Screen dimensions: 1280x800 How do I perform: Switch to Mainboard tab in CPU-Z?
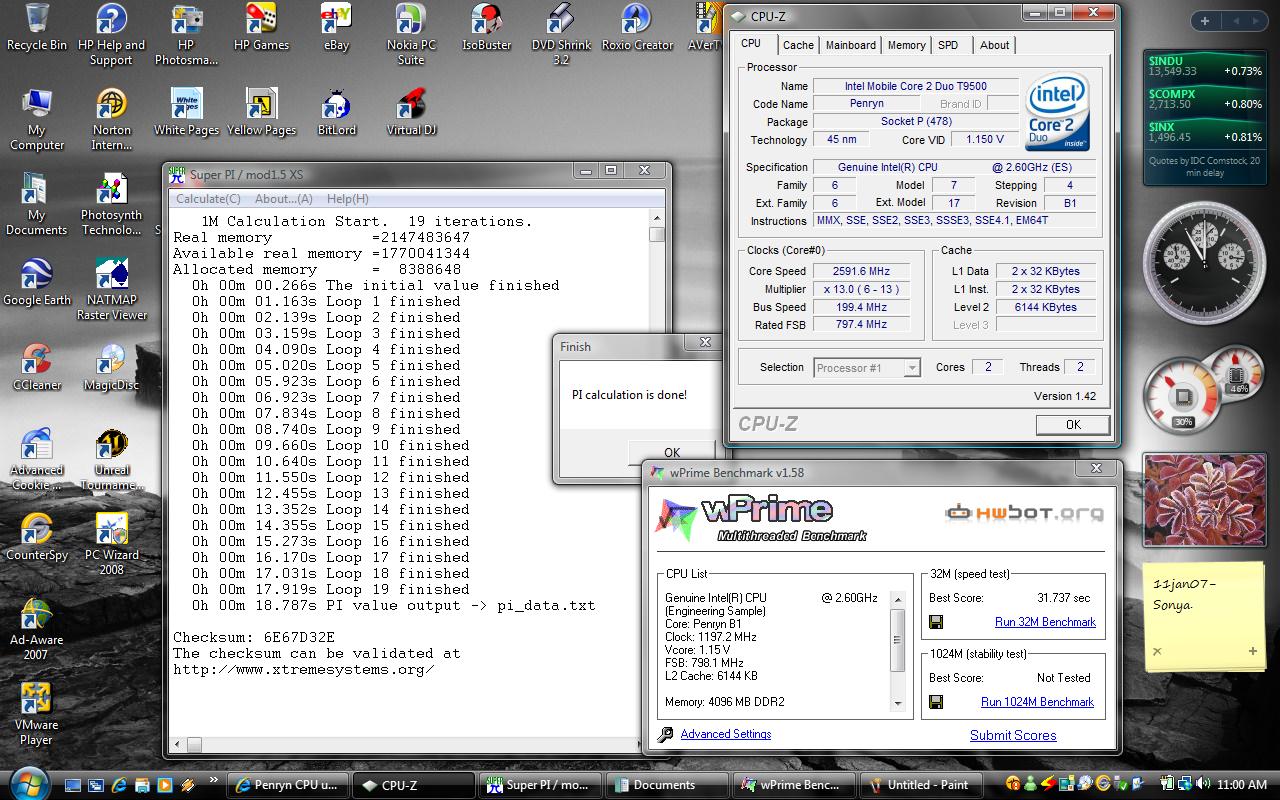pyautogui.click(x=851, y=45)
